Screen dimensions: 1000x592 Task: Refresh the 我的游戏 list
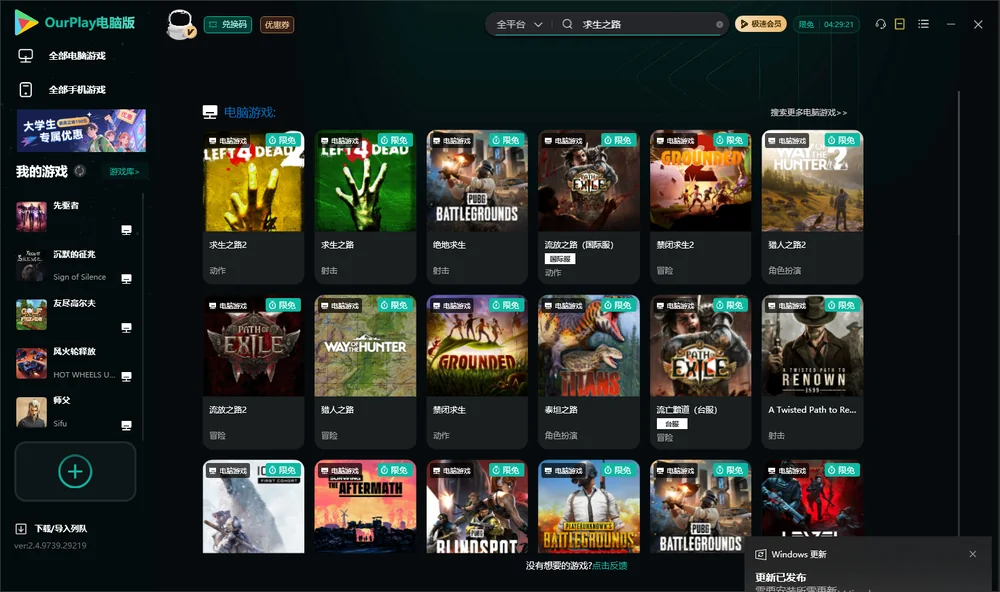80,171
